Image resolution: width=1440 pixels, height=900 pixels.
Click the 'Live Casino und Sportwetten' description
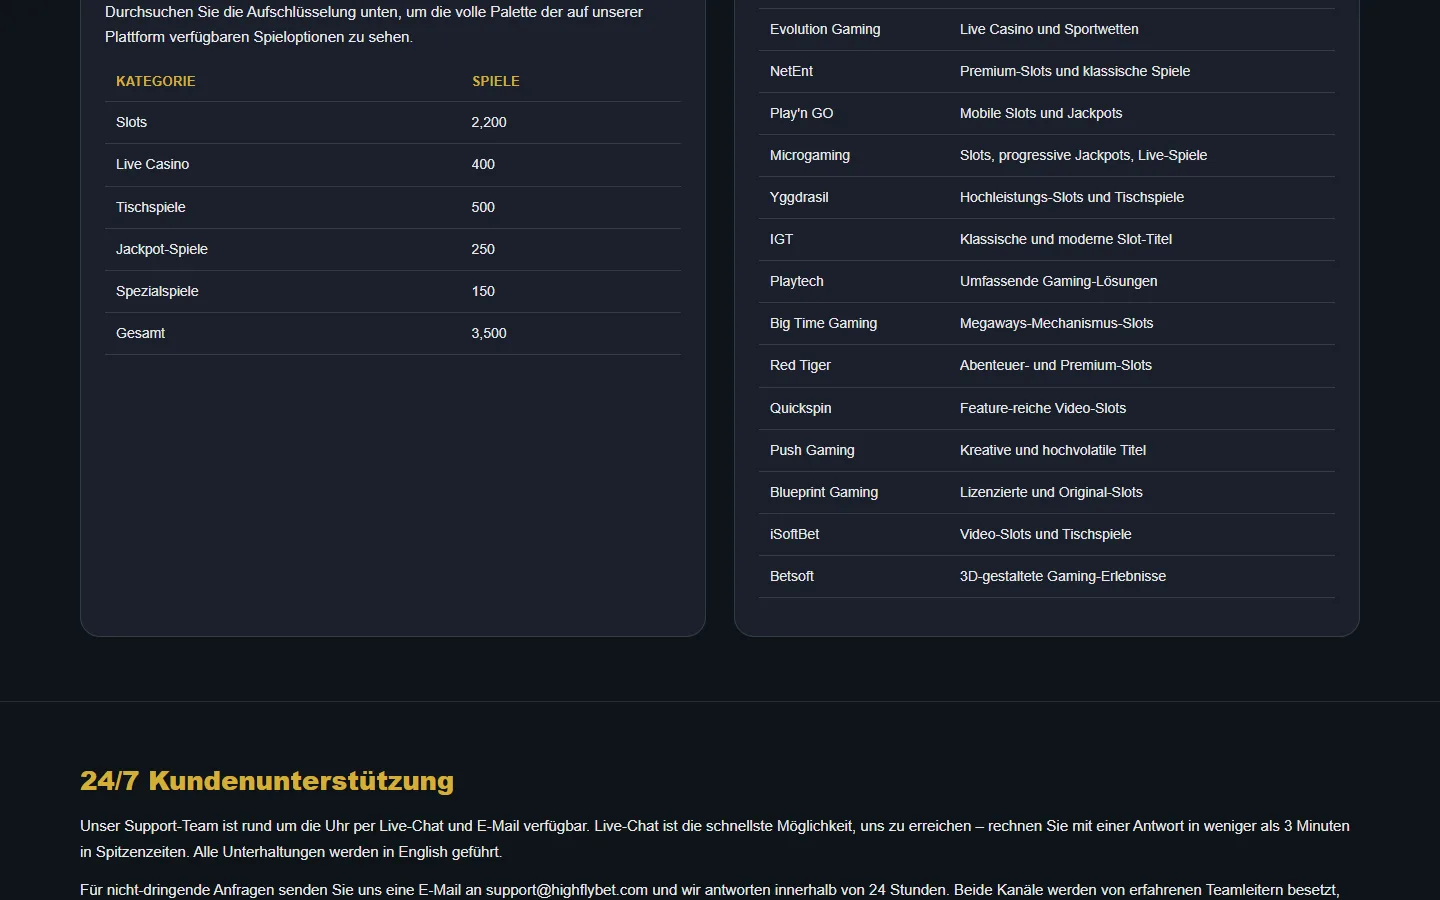(1049, 29)
